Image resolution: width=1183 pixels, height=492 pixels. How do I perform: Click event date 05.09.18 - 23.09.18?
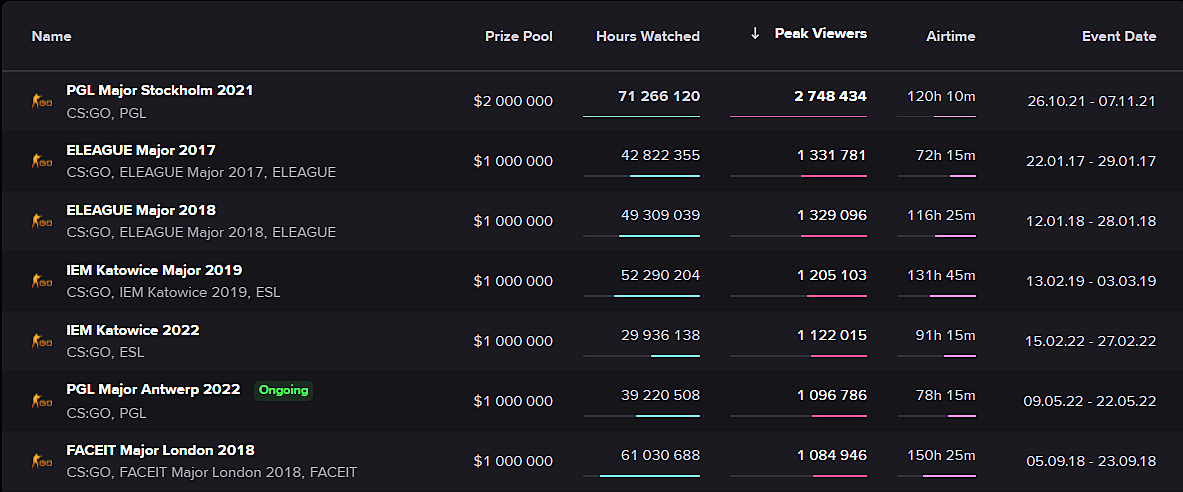click(1091, 461)
